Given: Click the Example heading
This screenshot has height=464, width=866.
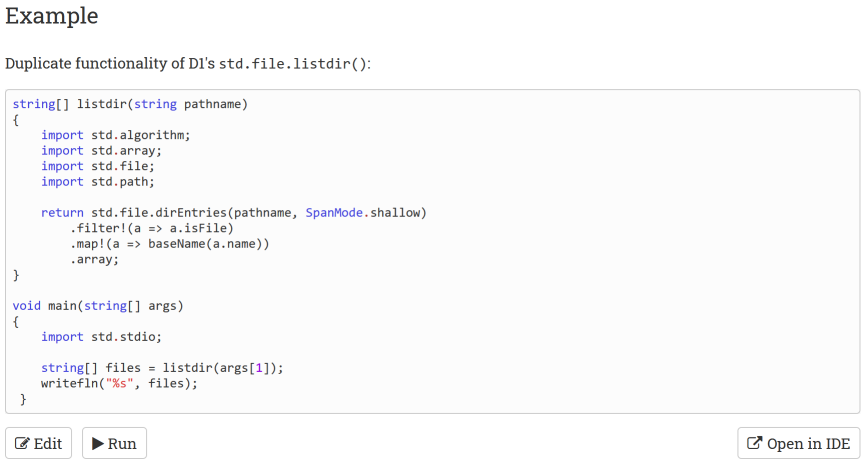Looking at the screenshot, I should (x=52, y=16).
